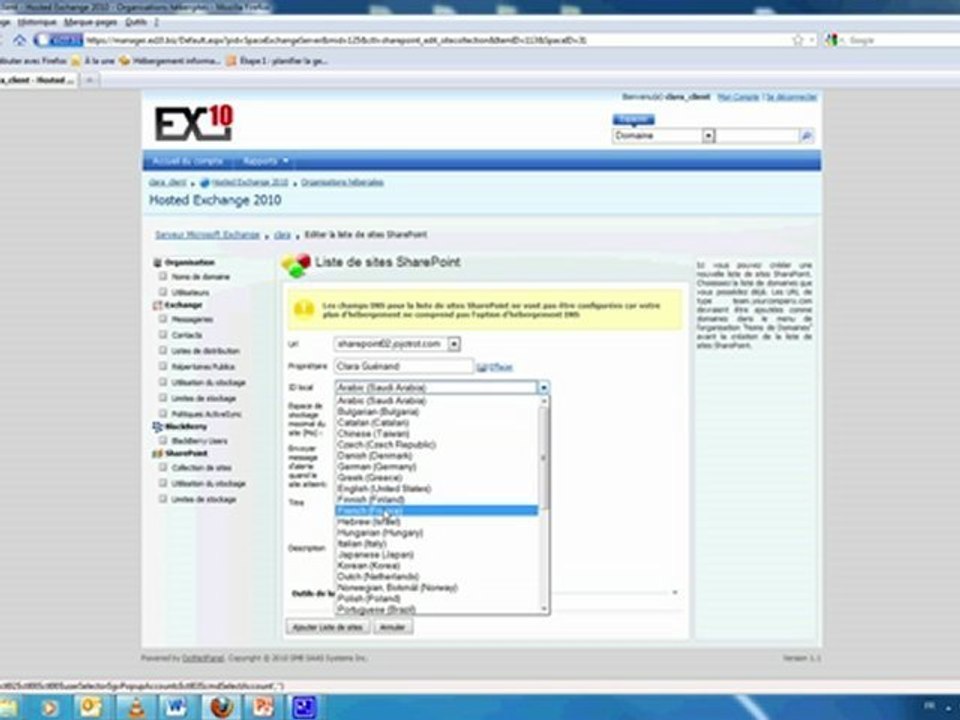960x720 pixels.
Task: Click the magnifier search icon beside Domaine
Action: 806,136
